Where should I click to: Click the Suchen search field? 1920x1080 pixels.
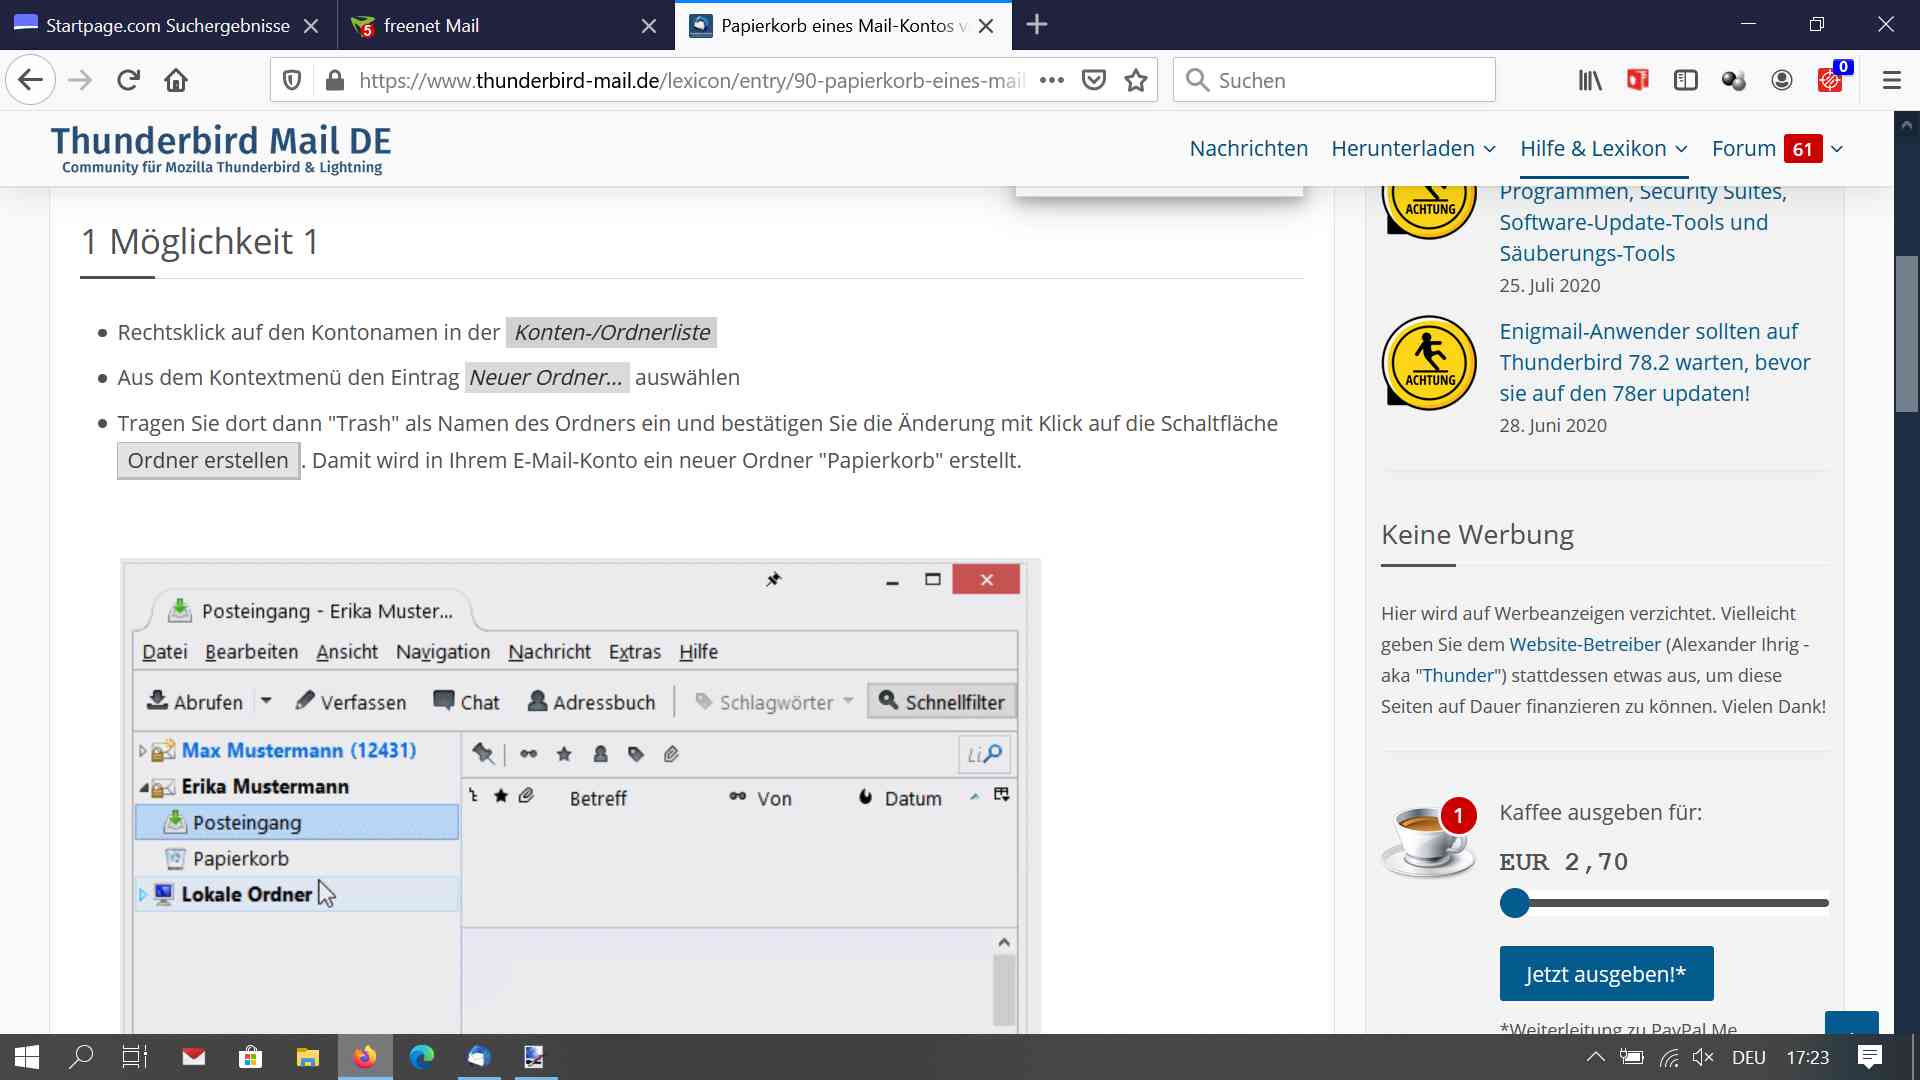[x=1335, y=80]
